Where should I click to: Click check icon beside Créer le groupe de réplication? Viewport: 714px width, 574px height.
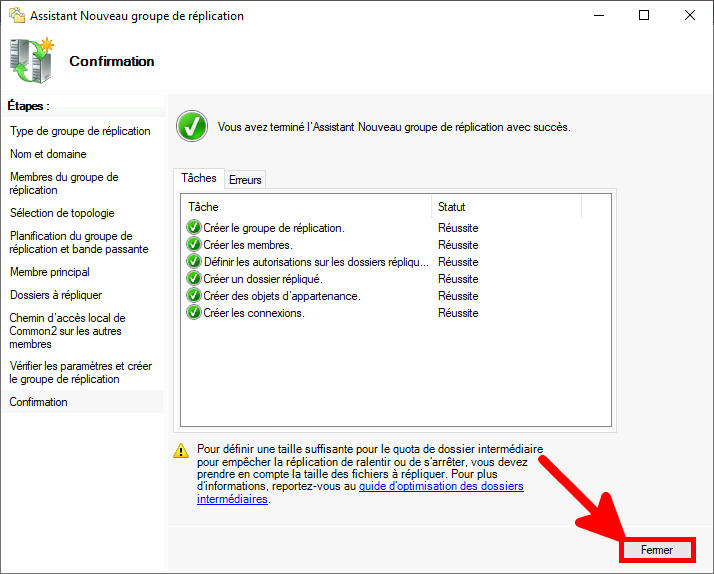pyautogui.click(x=194, y=227)
